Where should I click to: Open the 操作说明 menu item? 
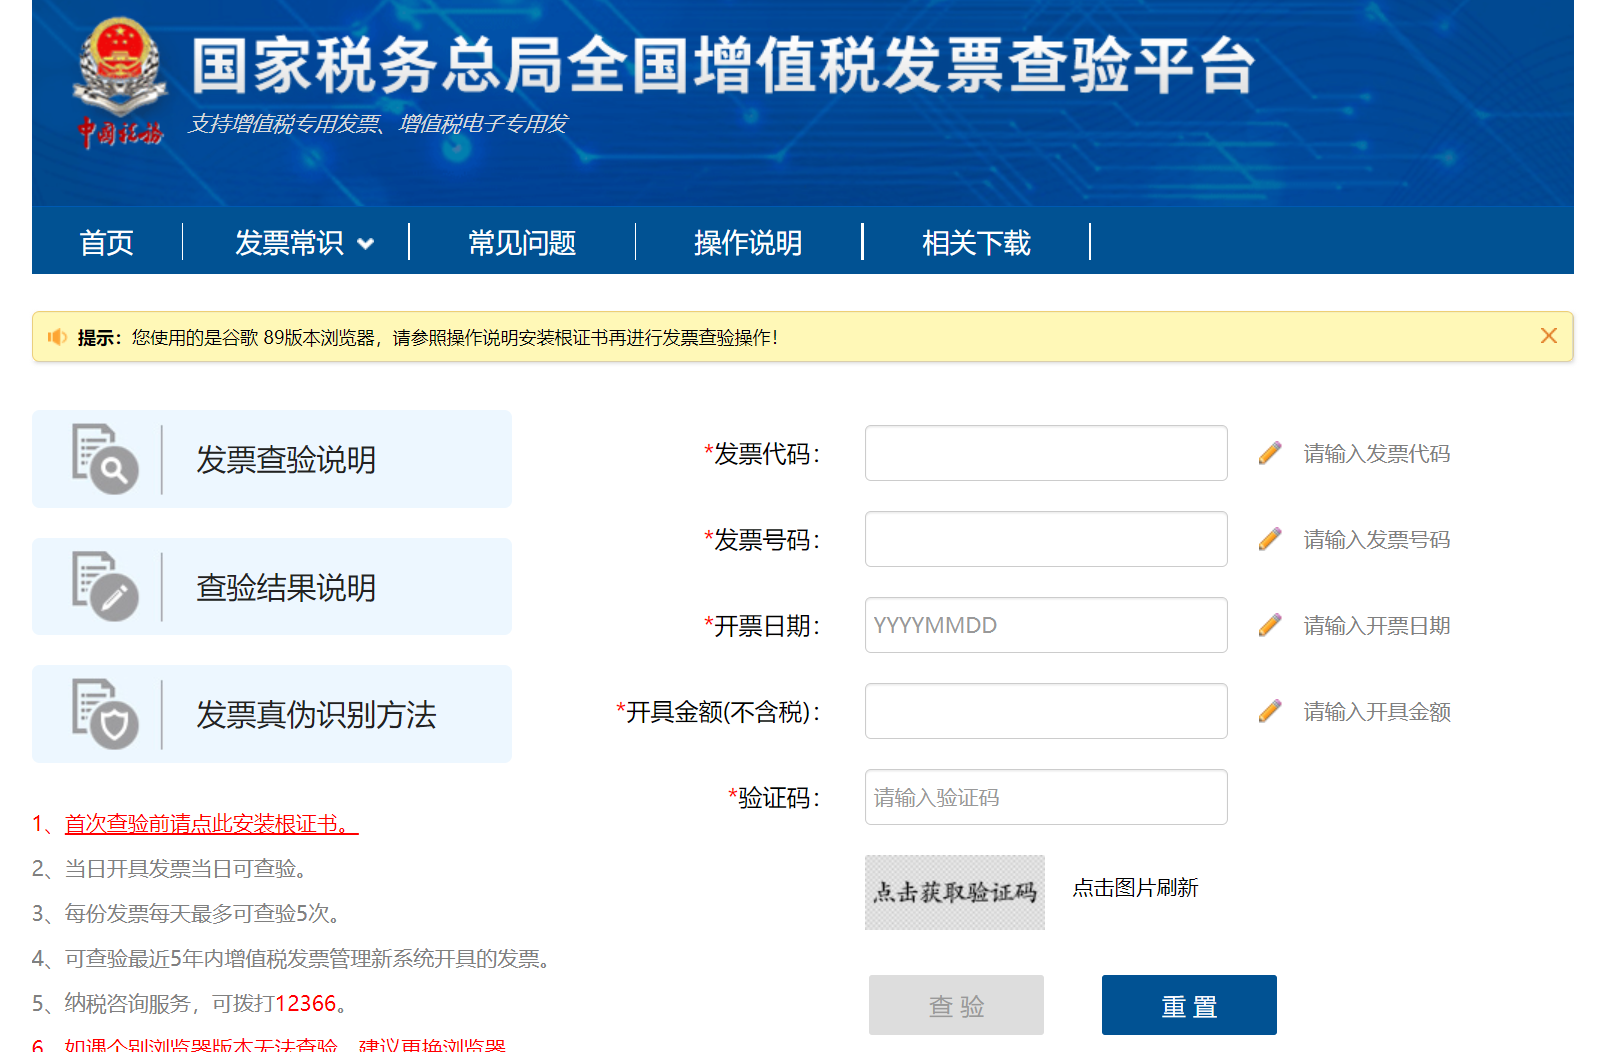pyautogui.click(x=748, y=242)
